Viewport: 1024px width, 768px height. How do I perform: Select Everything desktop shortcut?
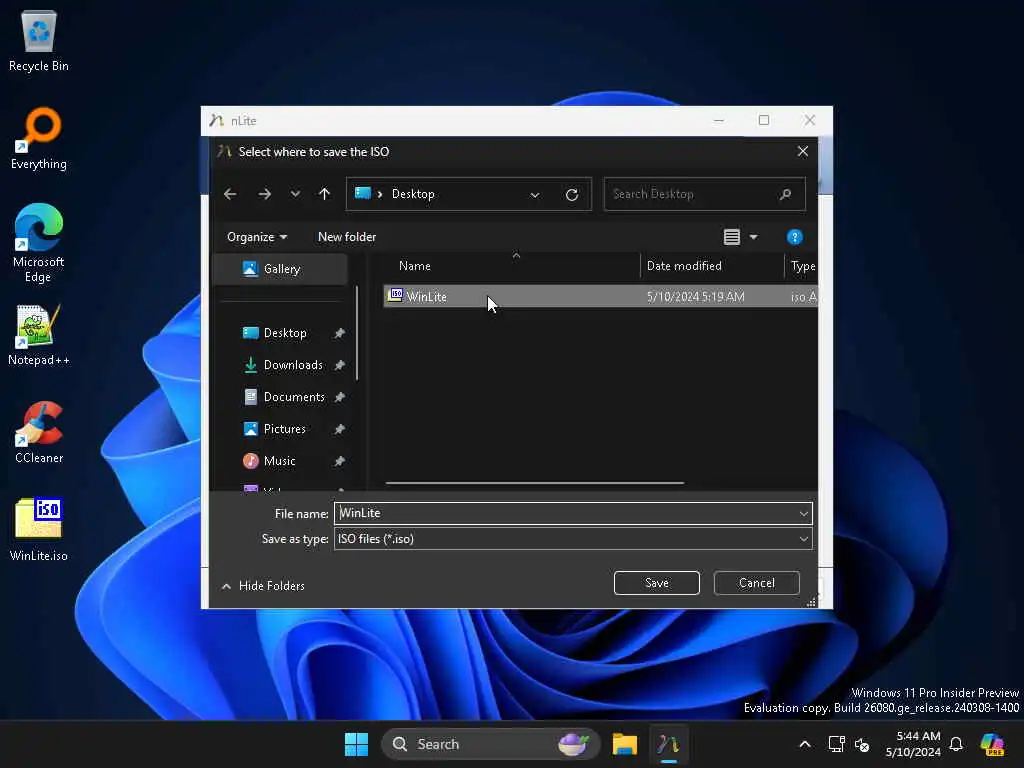[39, 138]
